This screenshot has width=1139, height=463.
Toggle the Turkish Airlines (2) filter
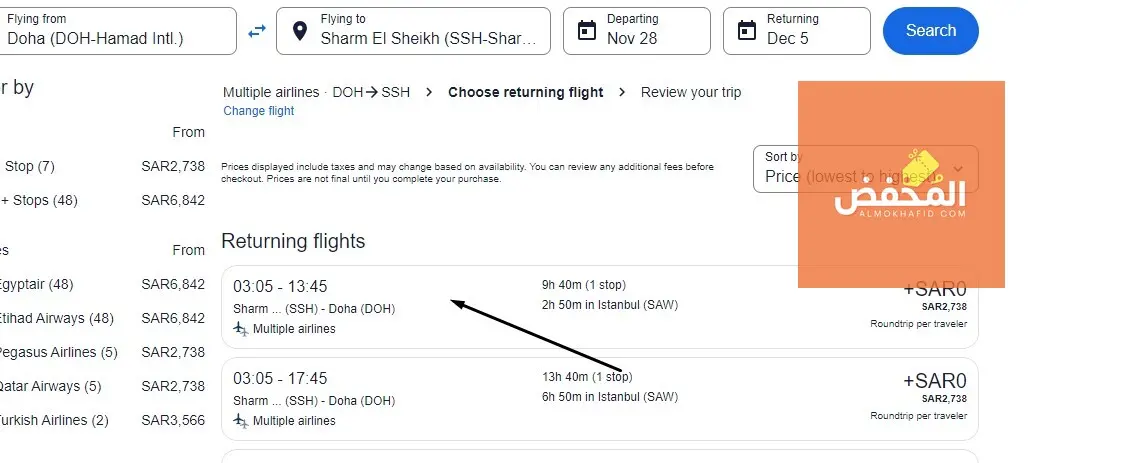52,420
